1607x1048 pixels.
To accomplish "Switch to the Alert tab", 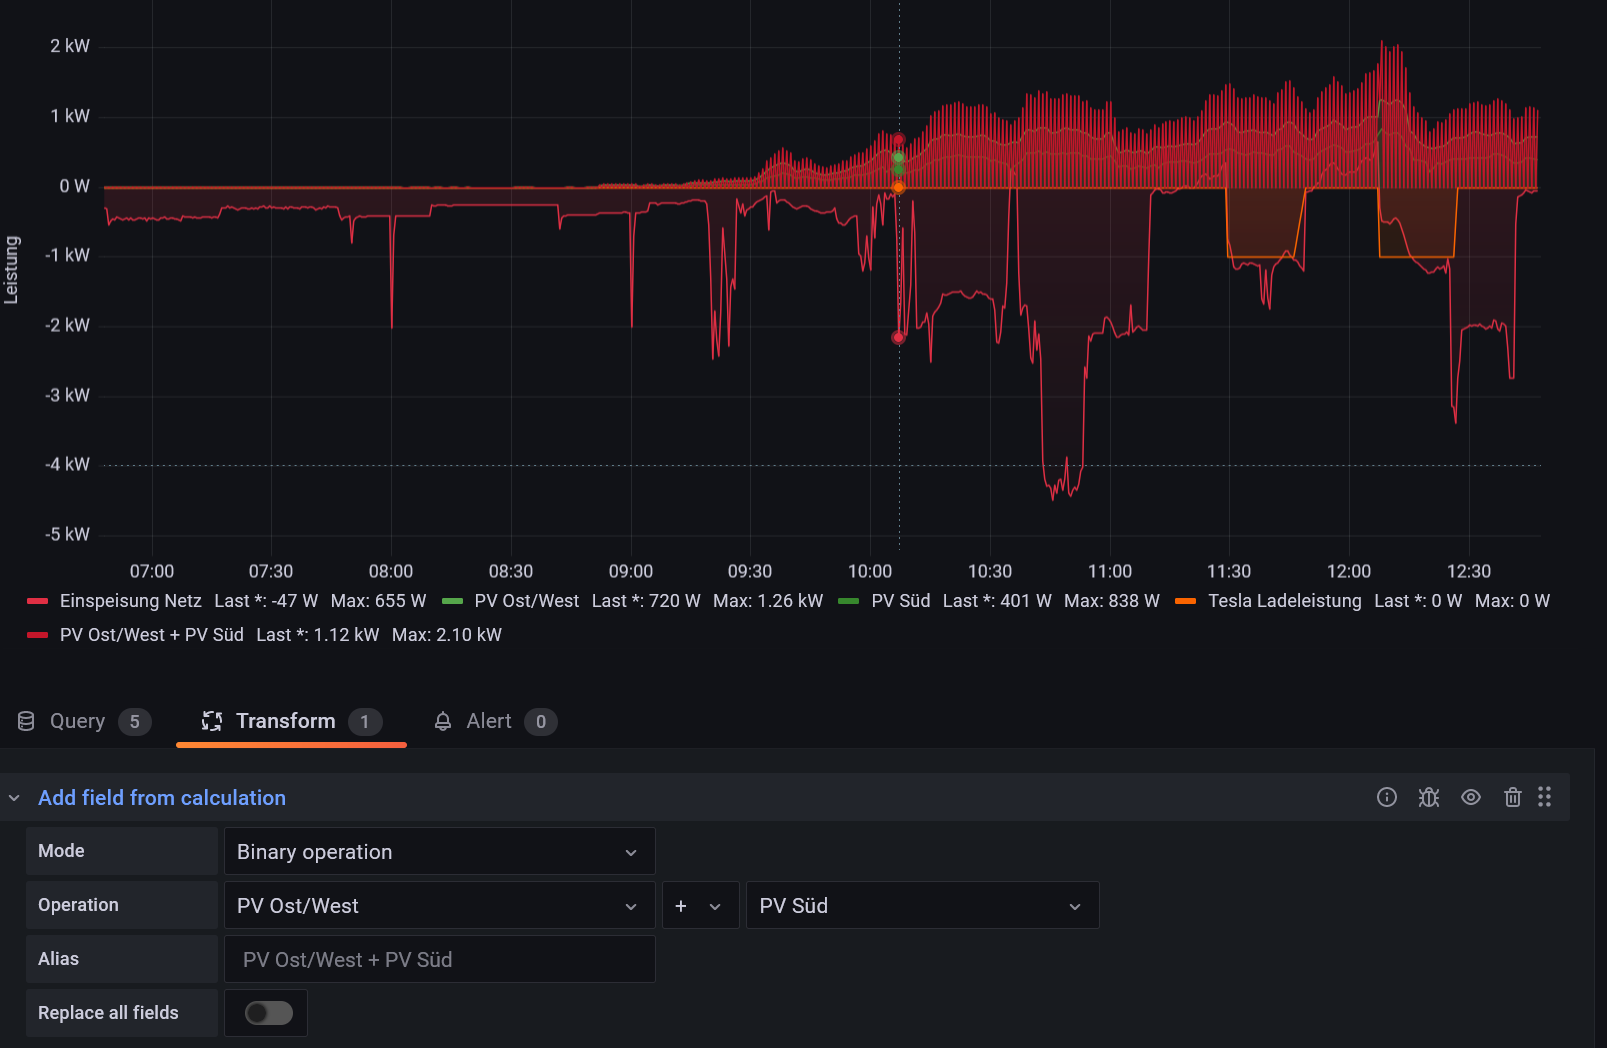I will (x=489, y=721).
